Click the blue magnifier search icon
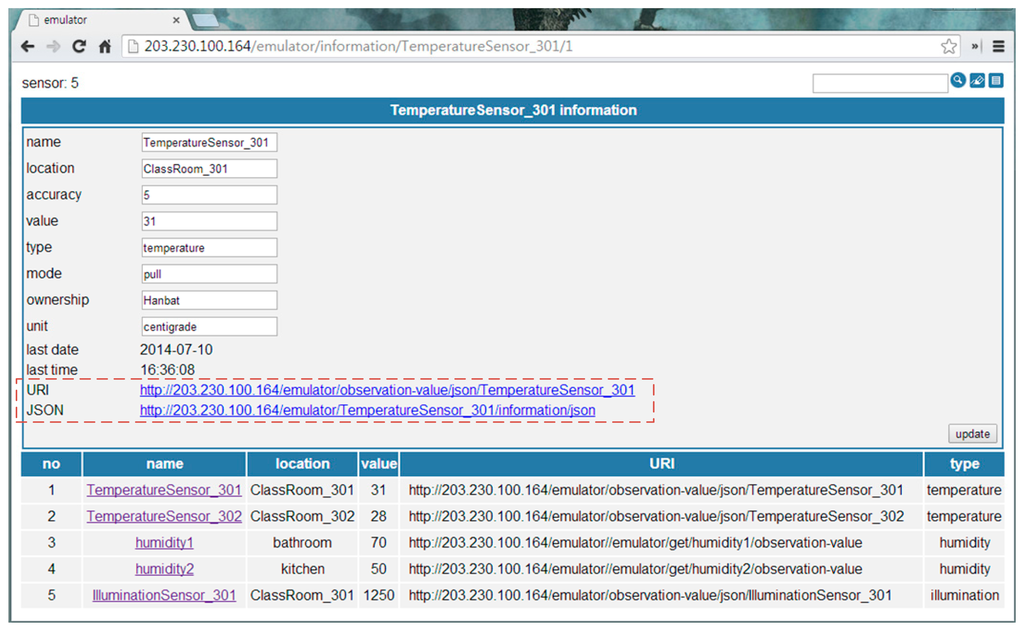The image size is (1024, 631). pos(958,81)
